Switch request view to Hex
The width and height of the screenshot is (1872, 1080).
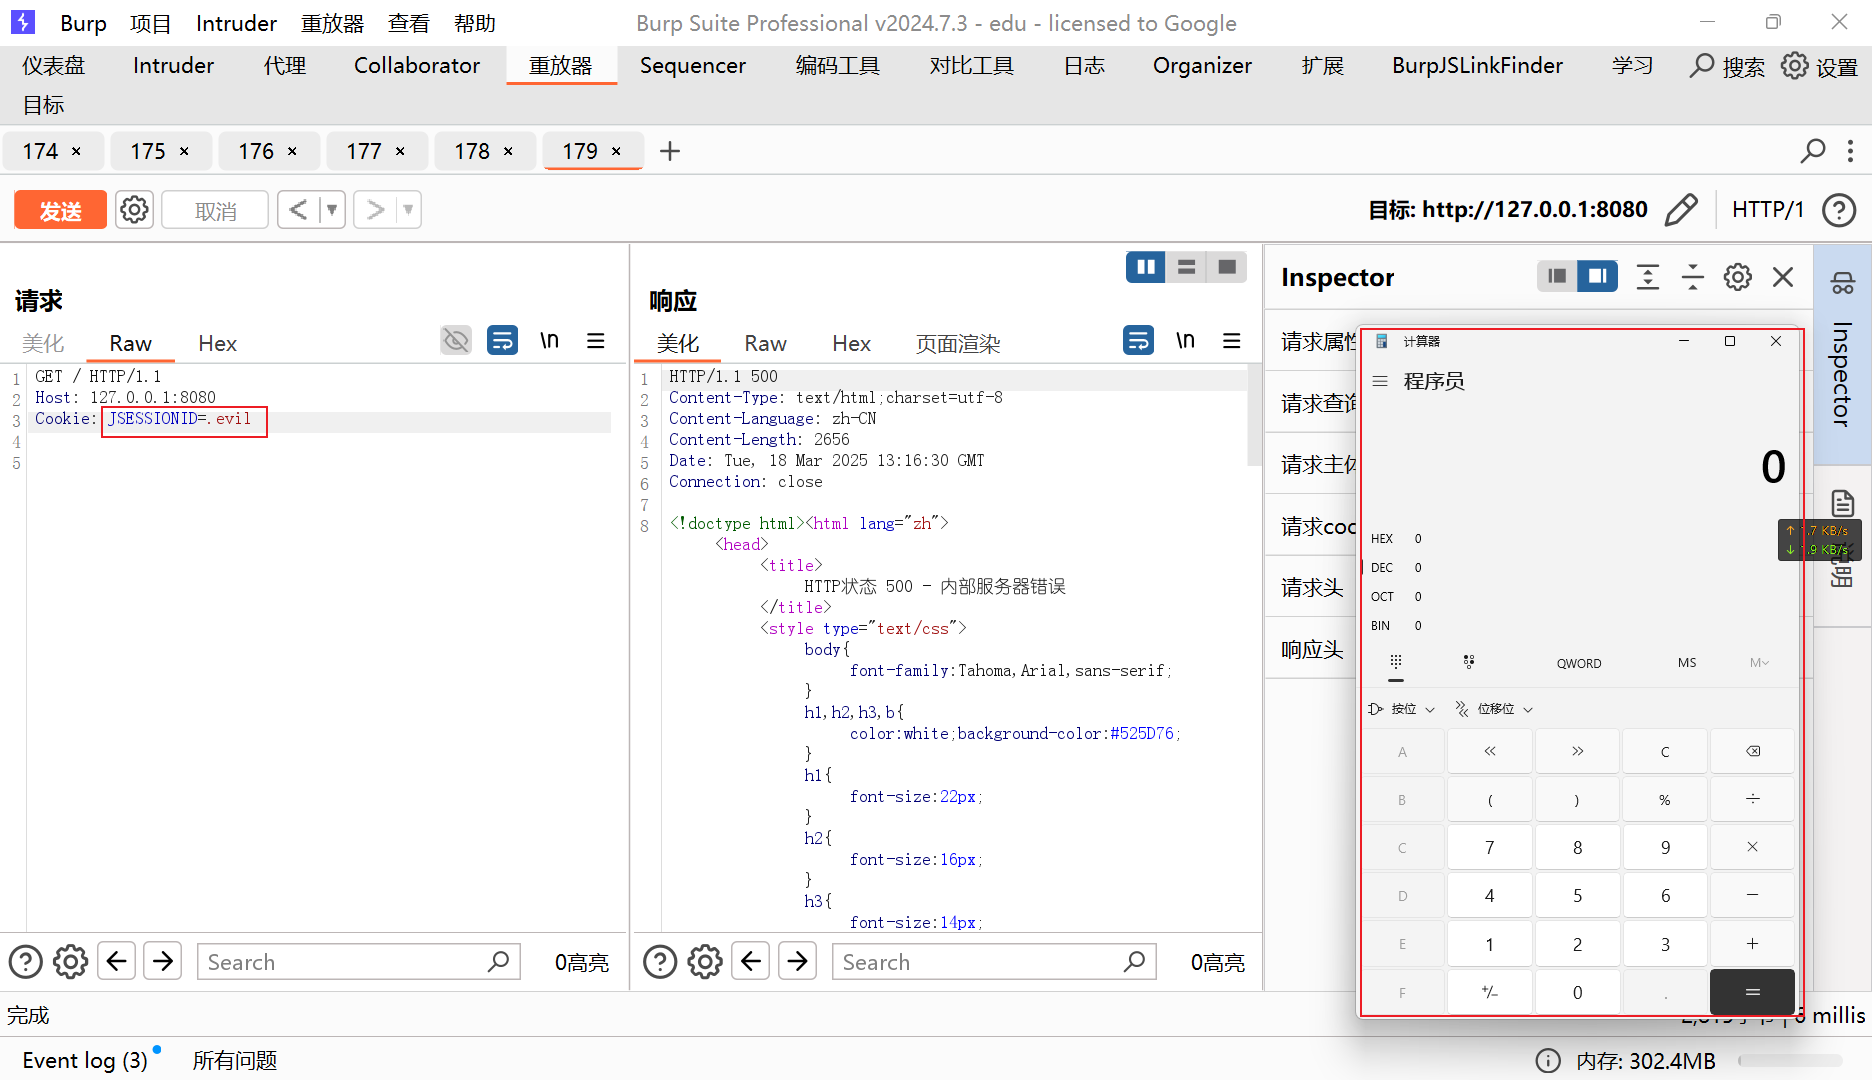pos(217,344)
